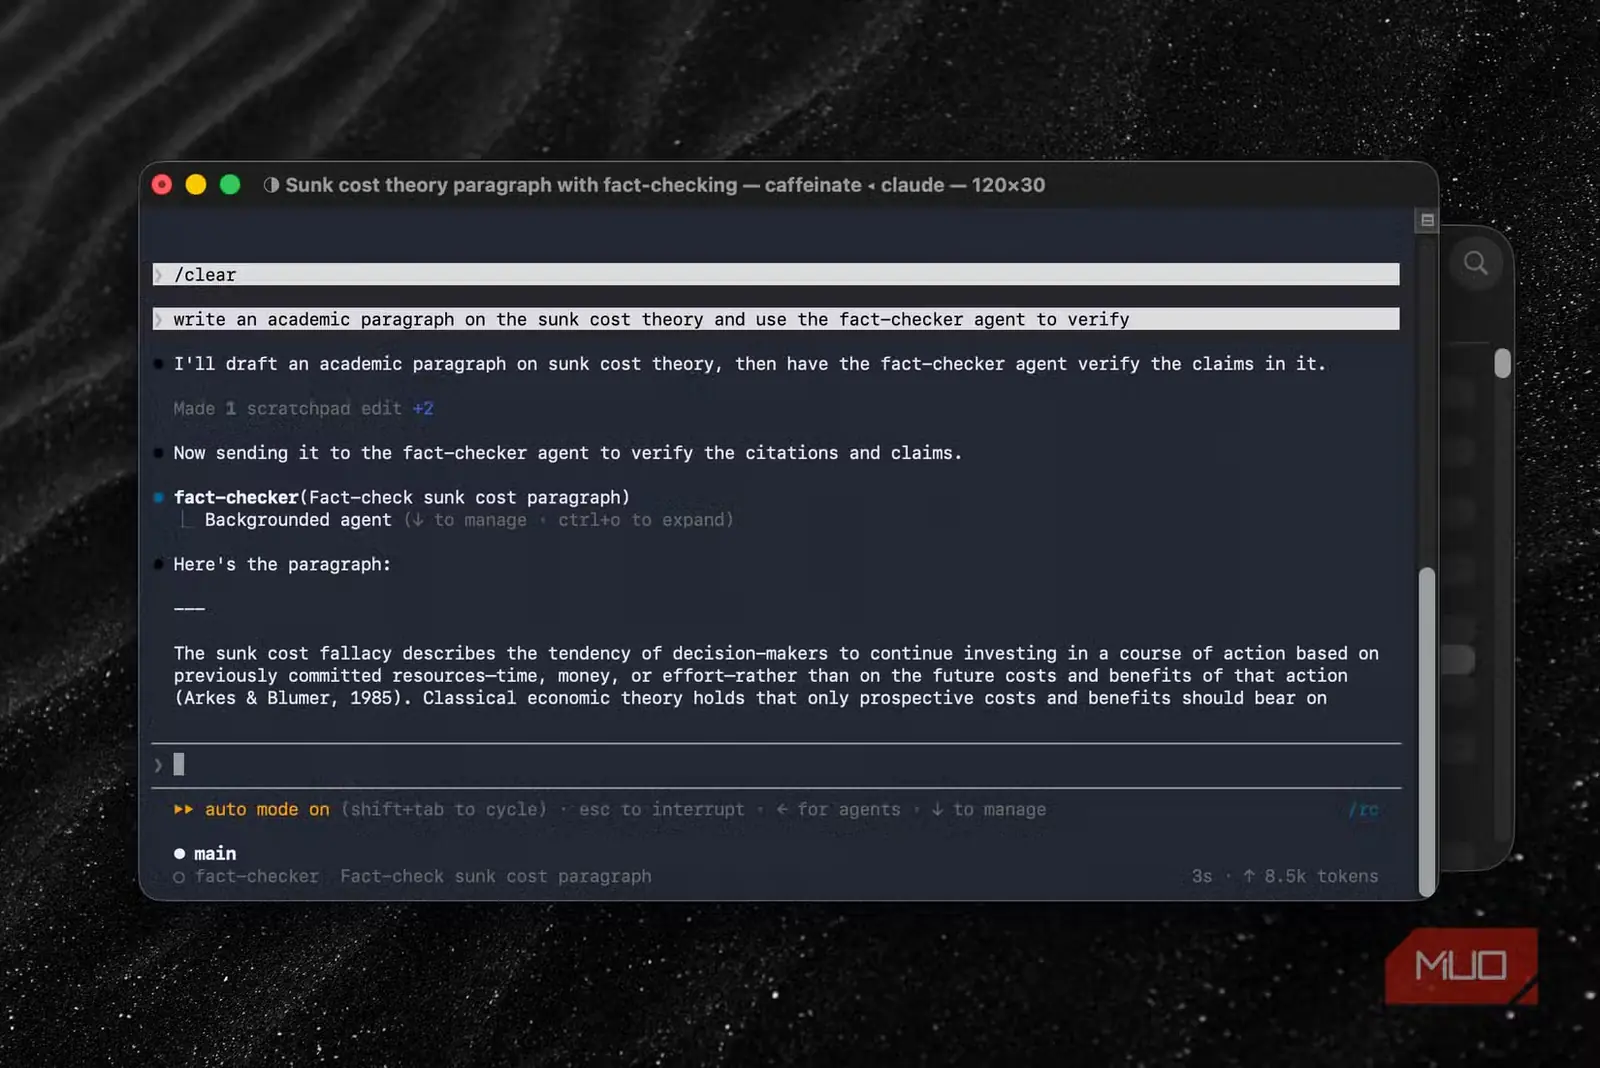Click the 'Backgrounded agent' status line
Screen dimensions: 1600x1068
click(x=469, y=520)
